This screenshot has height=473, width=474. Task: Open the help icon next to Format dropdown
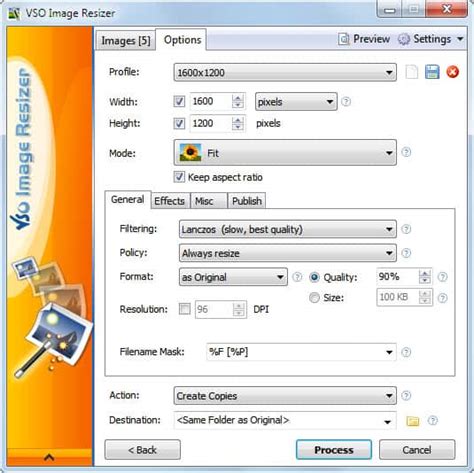[x=297, y=277]
